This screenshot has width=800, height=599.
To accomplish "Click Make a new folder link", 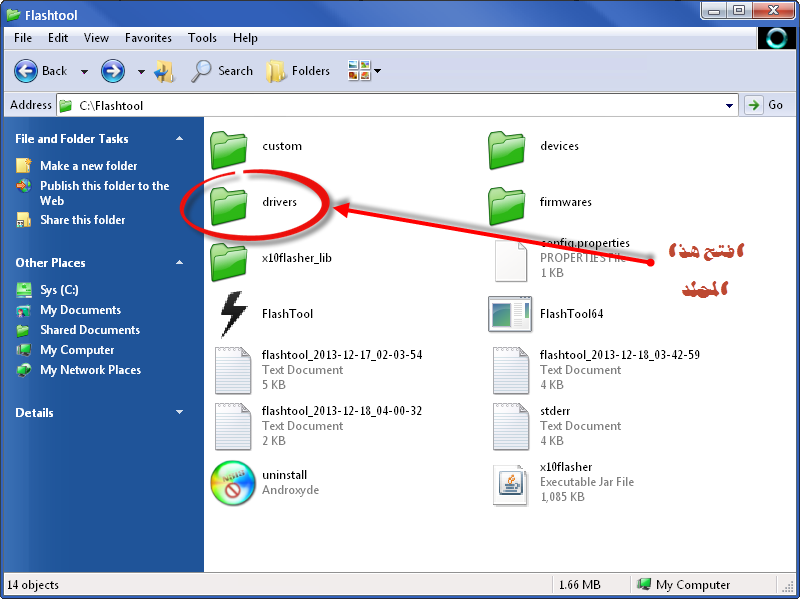I will click(89, 166).
